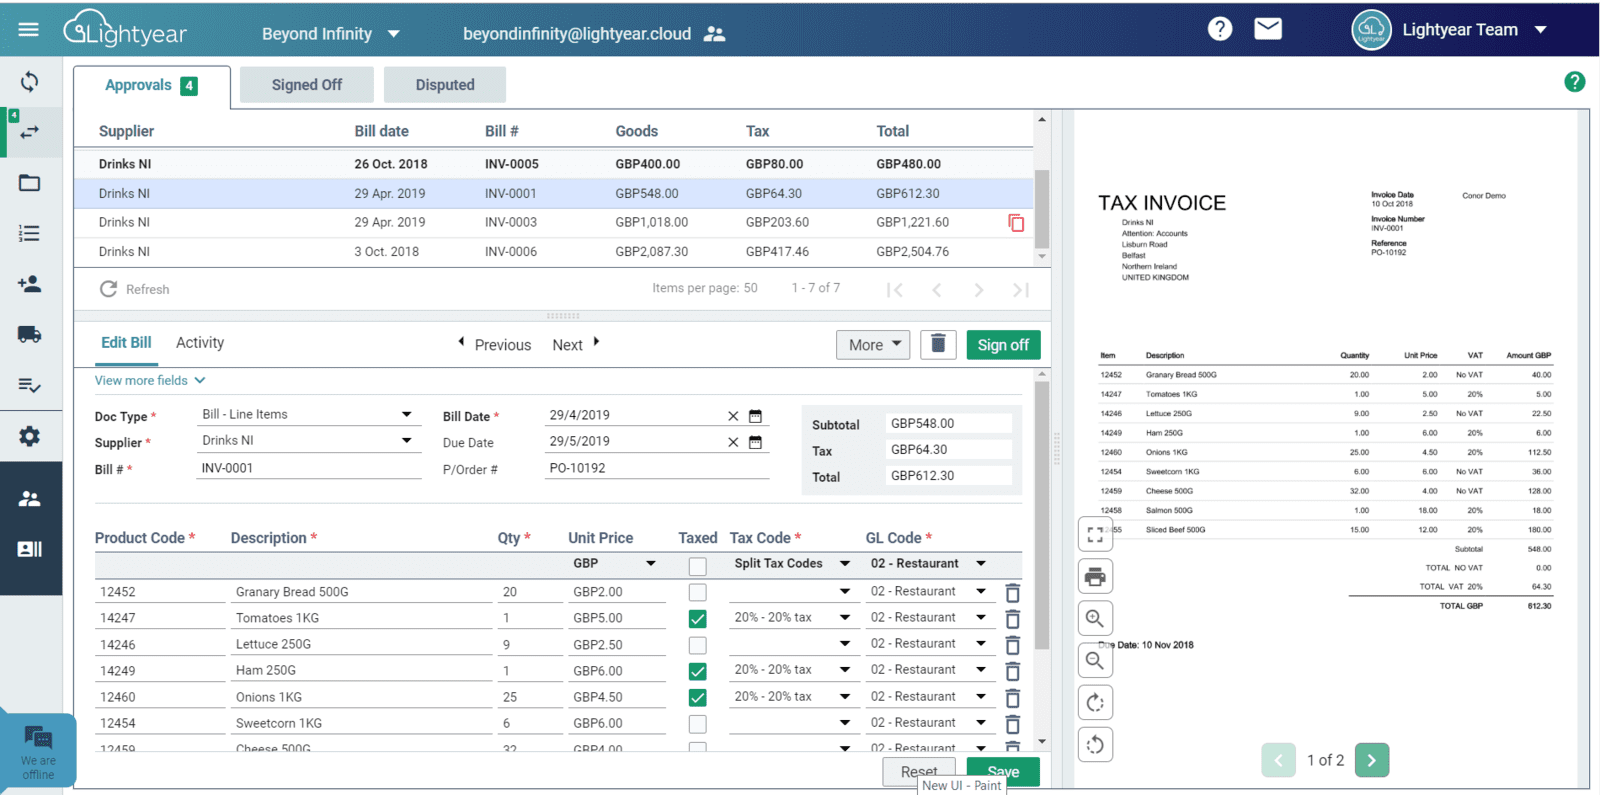Select the INV-0006 bill row
The image size is (1600, 795).
[553, 252]
